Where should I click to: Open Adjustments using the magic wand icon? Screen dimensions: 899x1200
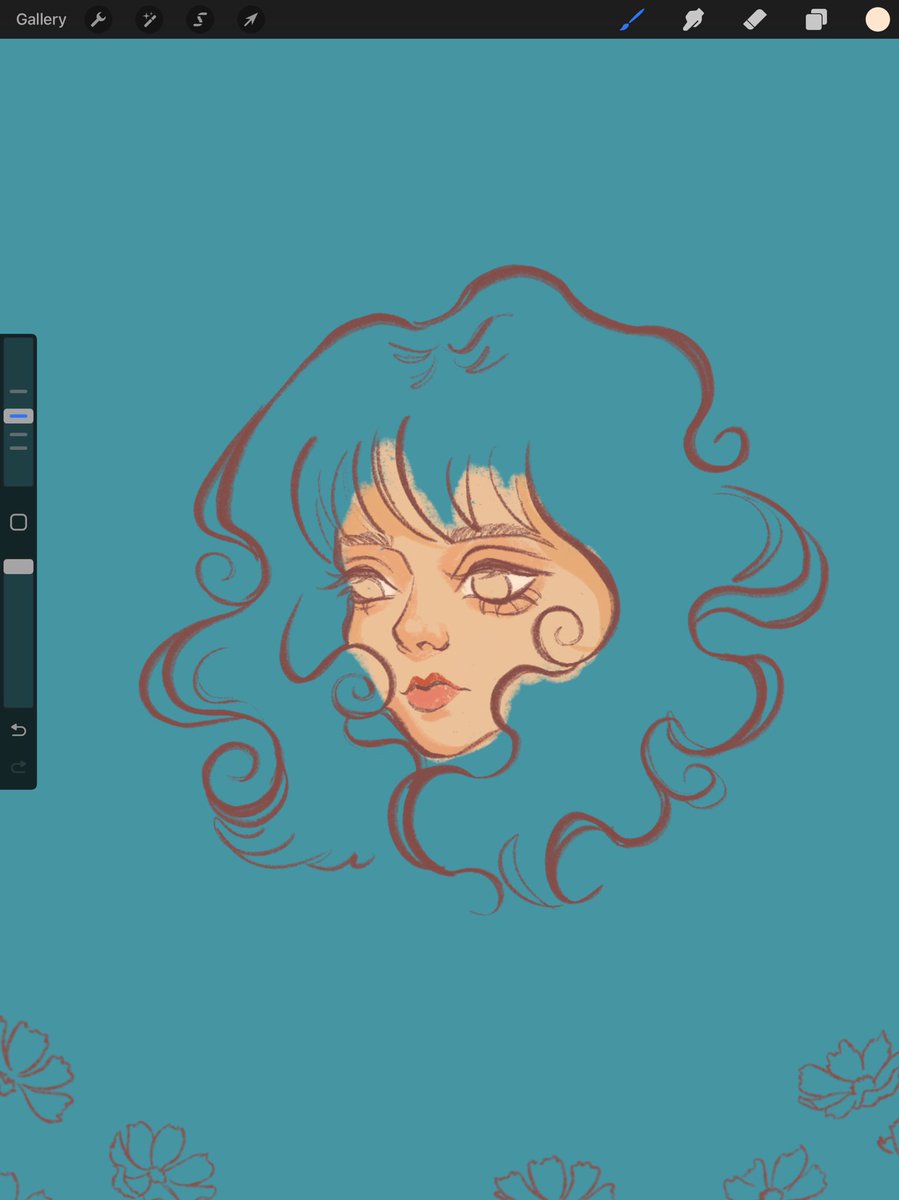tap(148, 19)
